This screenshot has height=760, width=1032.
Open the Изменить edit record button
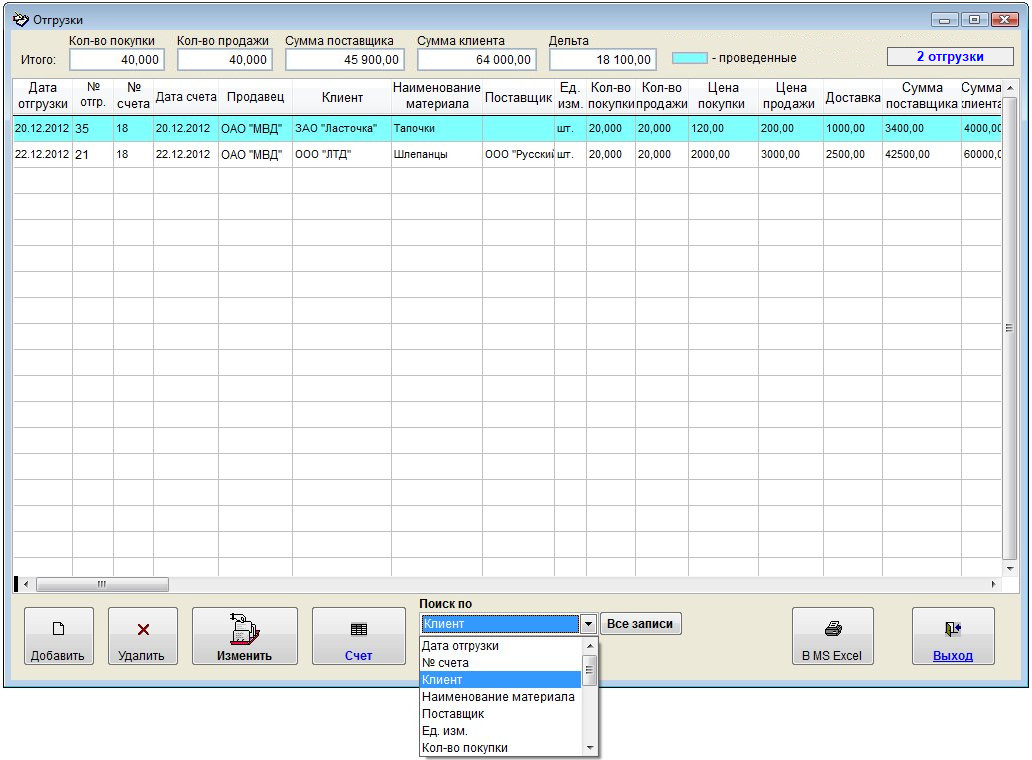(244, 636)
